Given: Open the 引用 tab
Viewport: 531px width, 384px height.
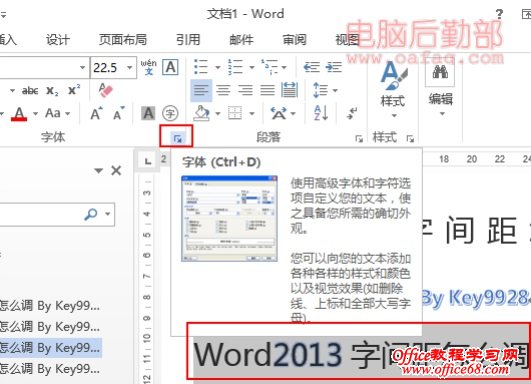Looking at the screenshot, I should point(188,40).
